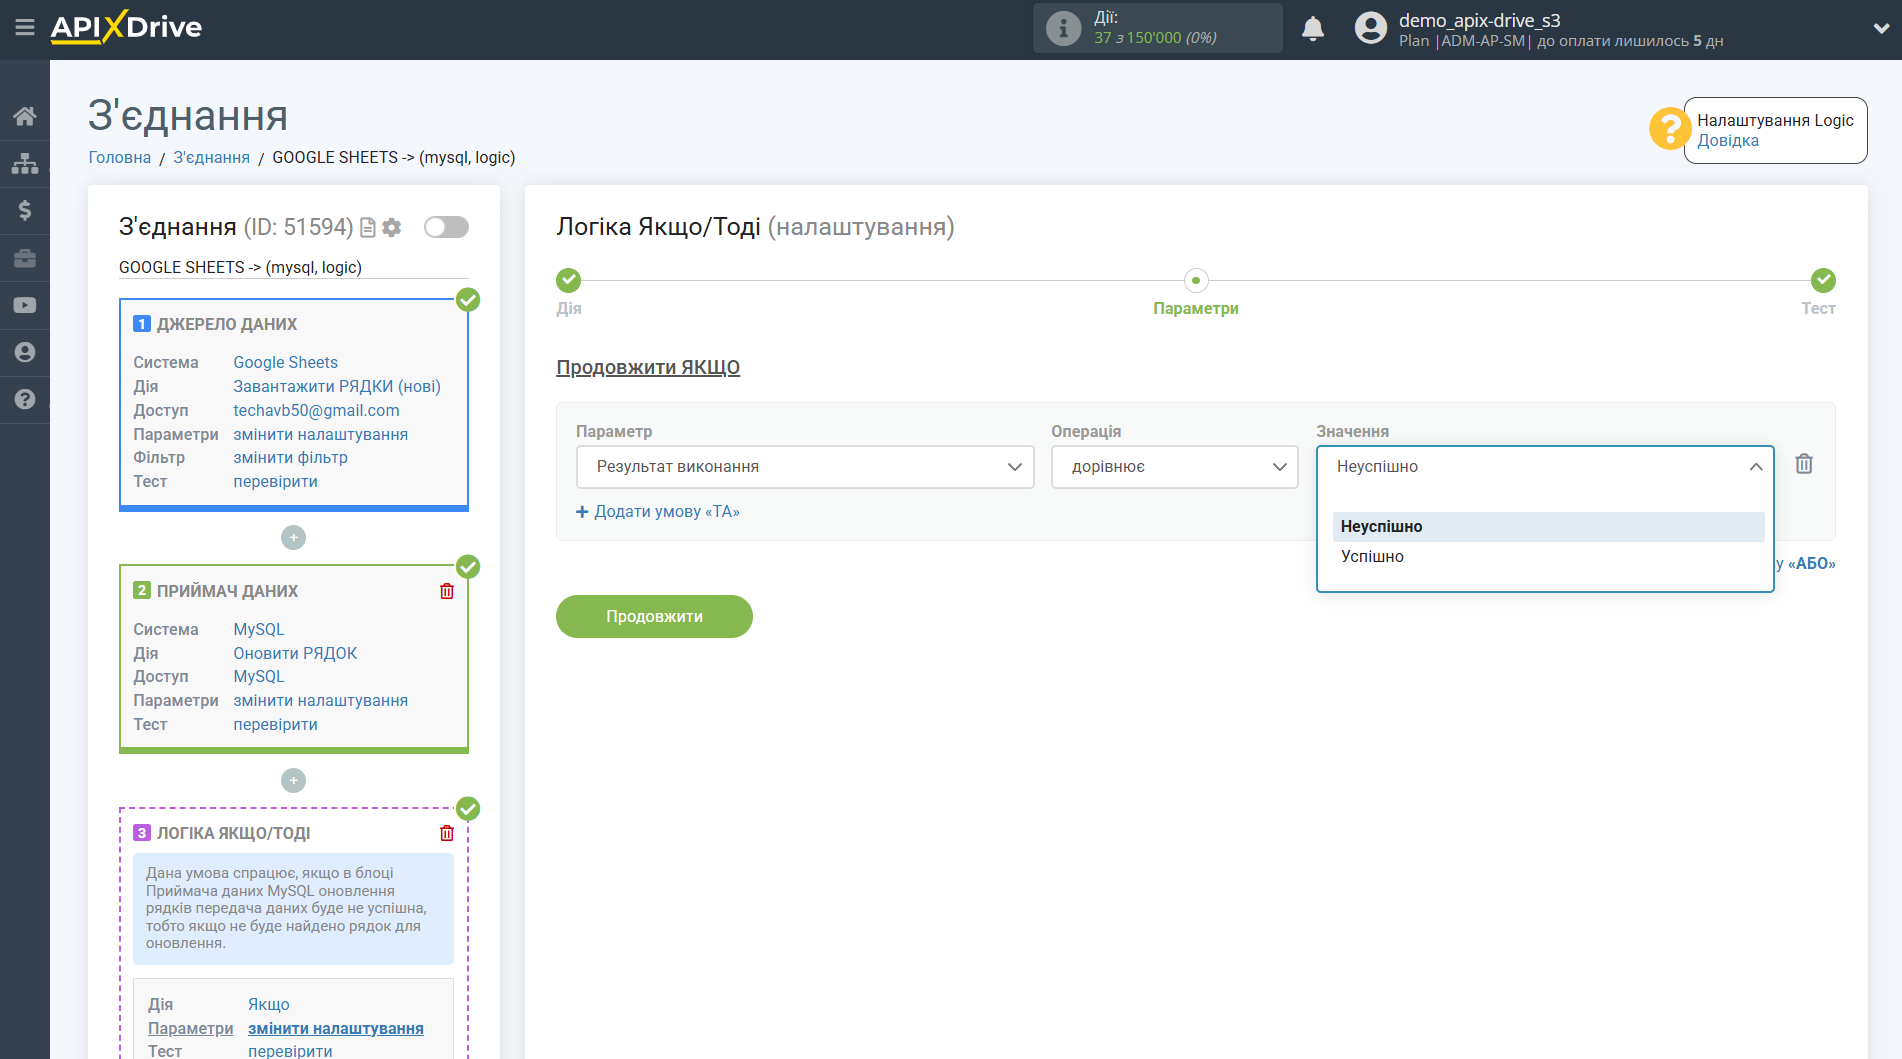This screenshot has height=1059, width=1902.
Task: Click перевірити in data source block
Action: (275, 482)
